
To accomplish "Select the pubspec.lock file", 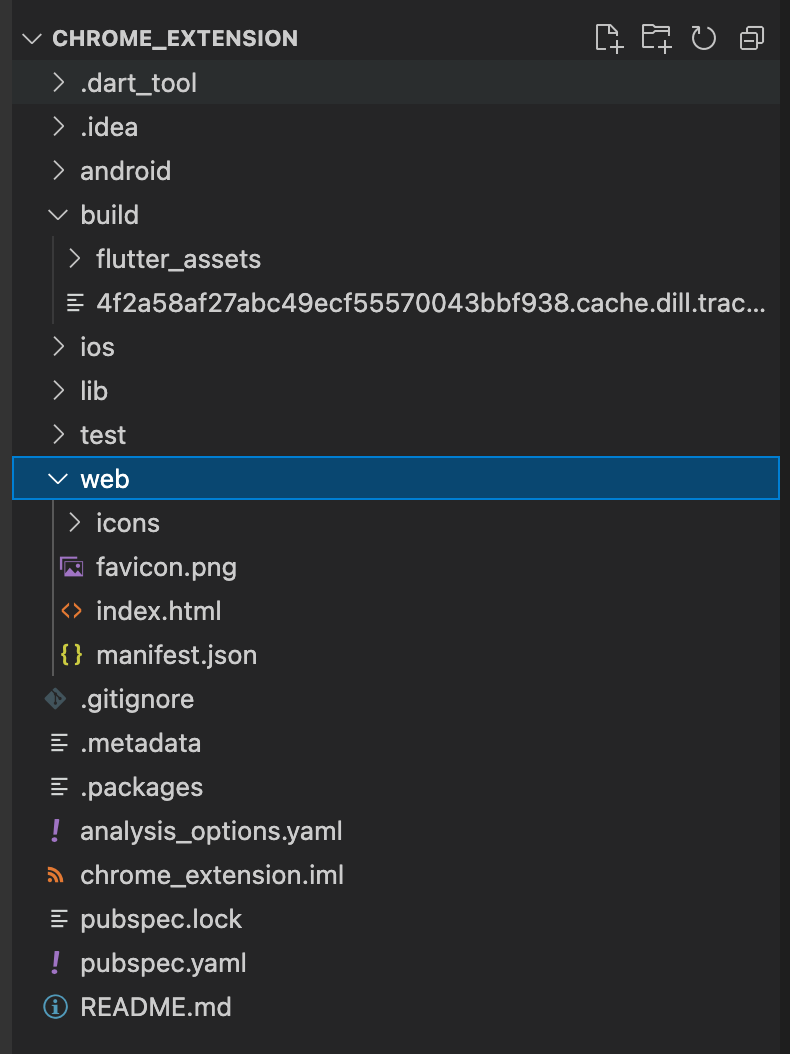I will (161, 919).
